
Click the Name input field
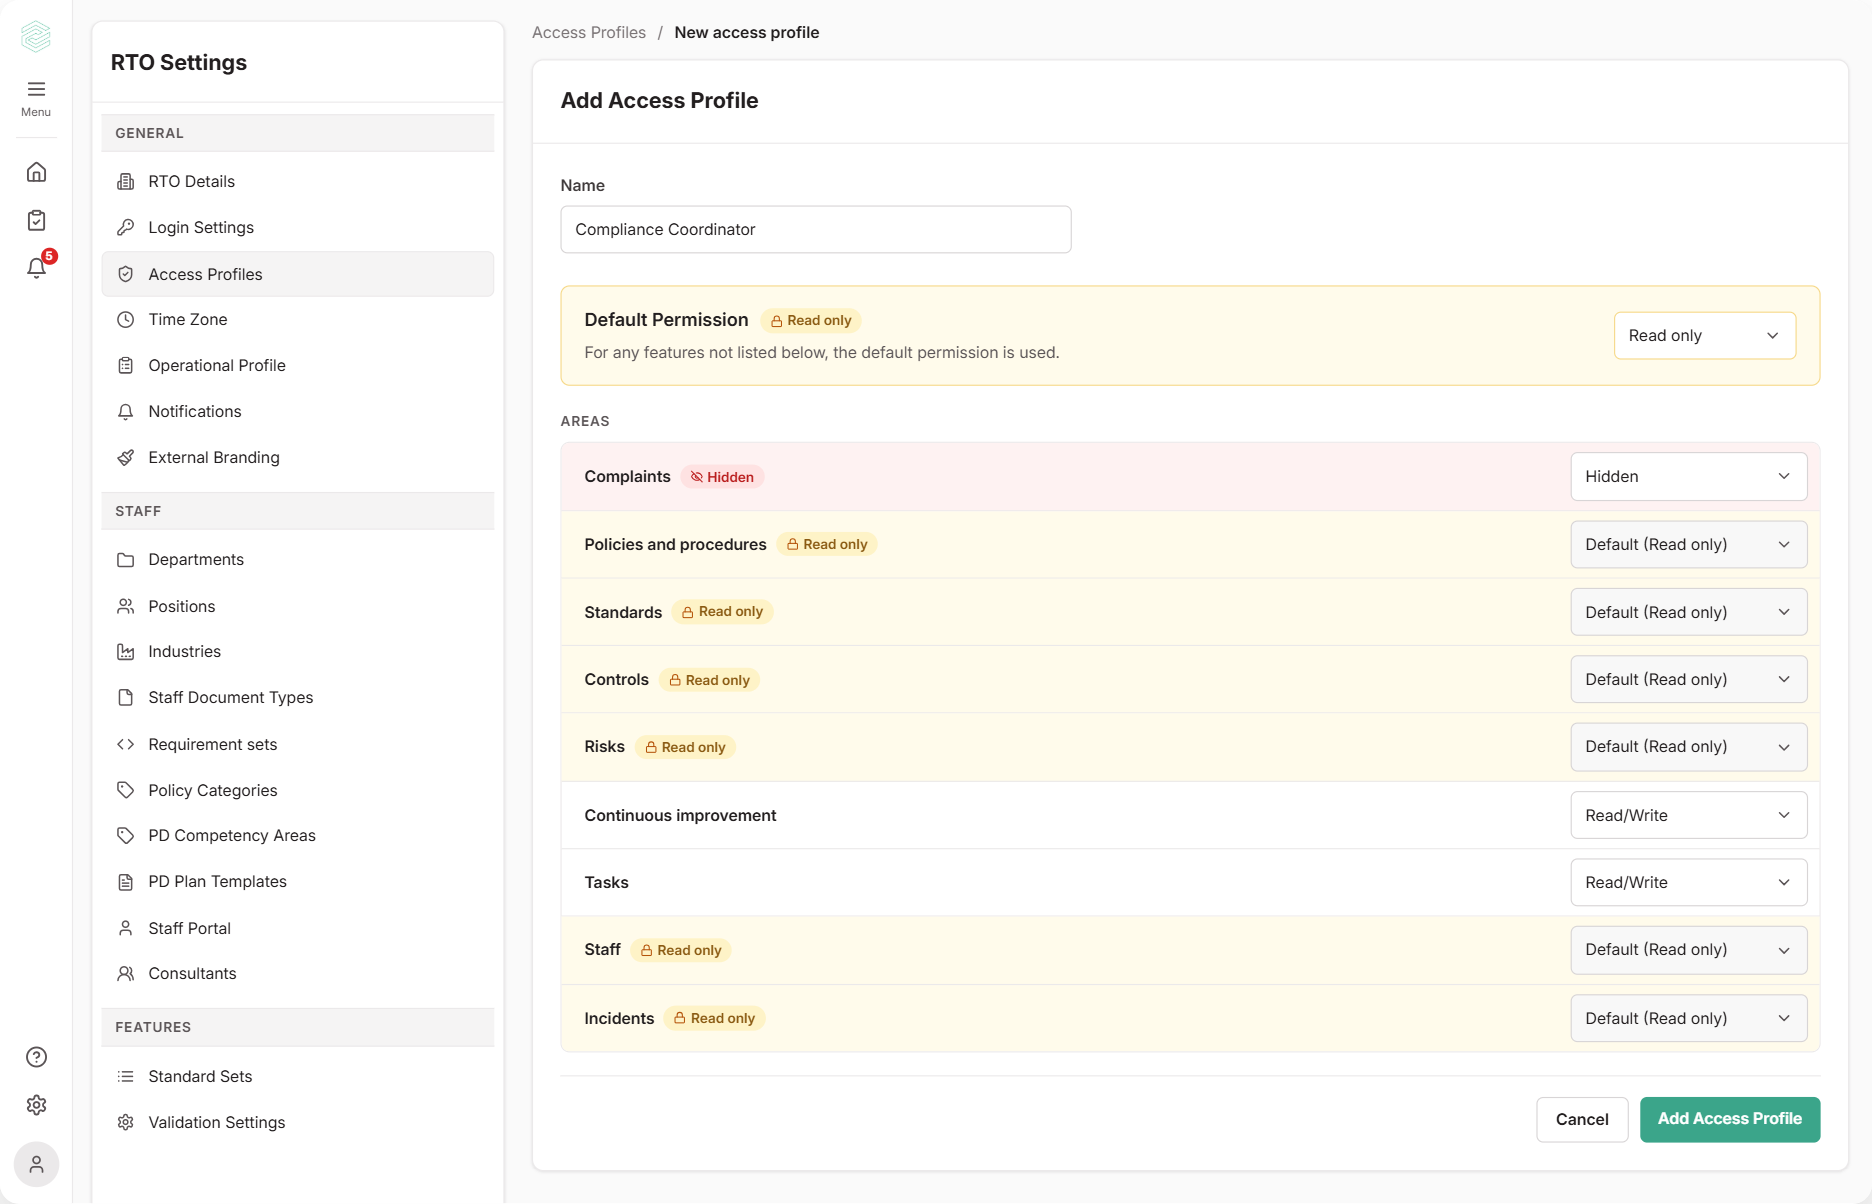click(816, 229)
